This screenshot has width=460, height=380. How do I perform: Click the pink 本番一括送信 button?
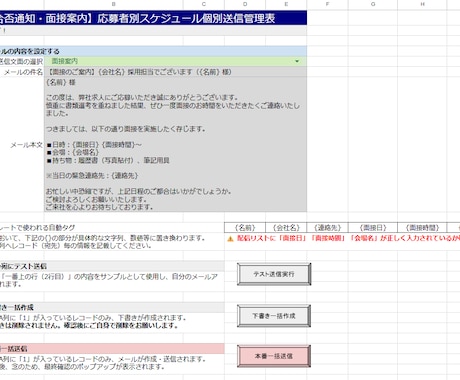tap(274, 356)
